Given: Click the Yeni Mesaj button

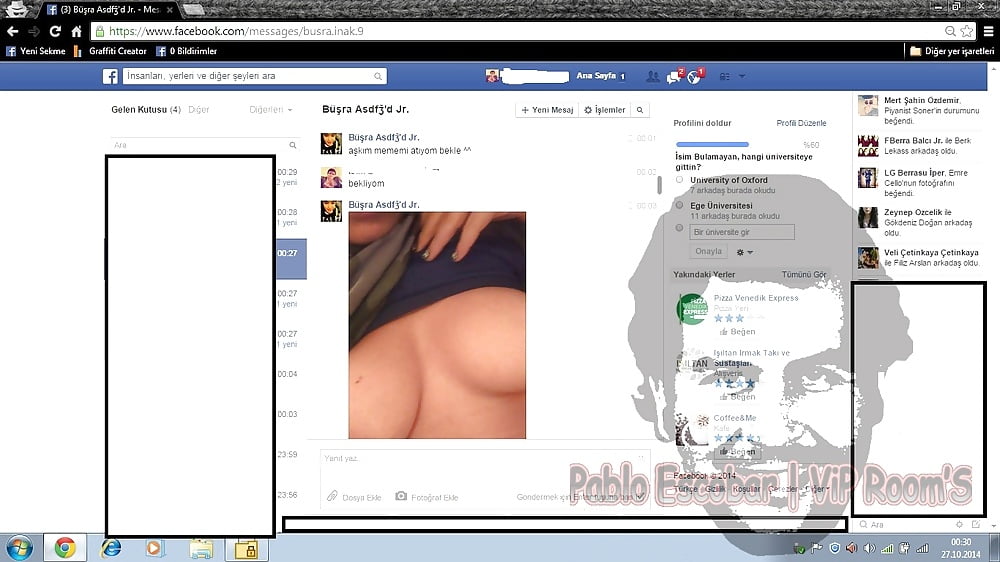Looking at the screenshot, I should tap(547, 110).
